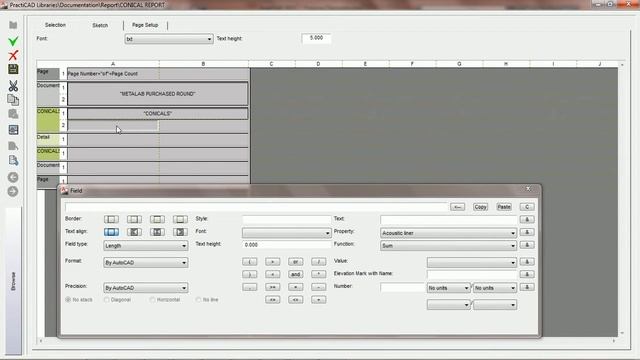Select the "METALAB PURCHASED ROUND" cell
Viewport: 640px width, 360px height.
158,94
